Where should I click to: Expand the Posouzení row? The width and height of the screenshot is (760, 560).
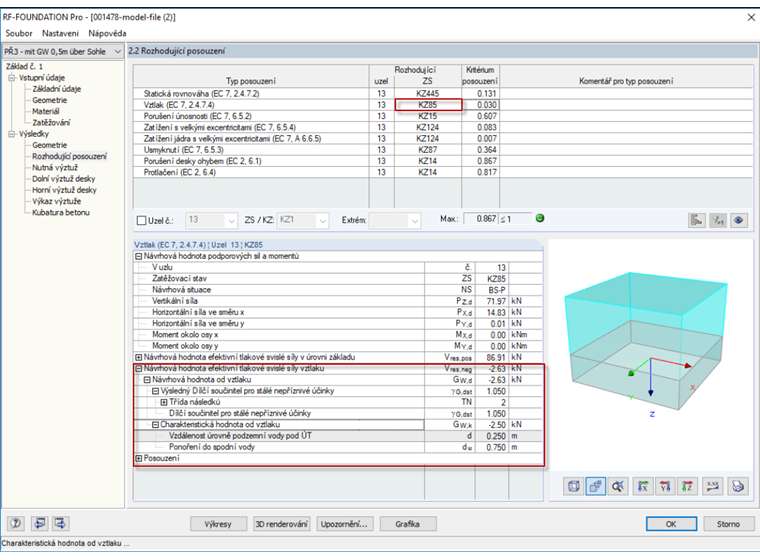click(139, 458)
